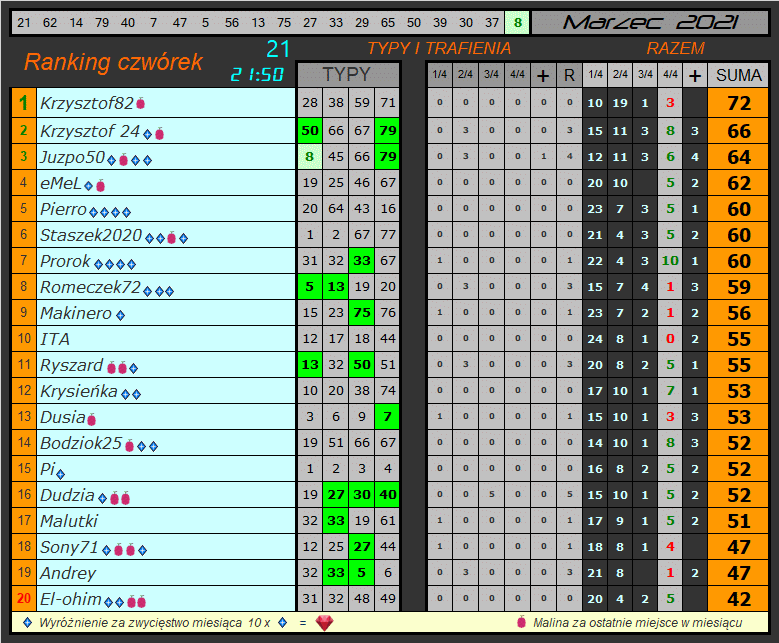Viewport: 779px width, 643px height.
Task: Click the 'Wyróżnienie za zwycięstwo miesiąca' legend text
Action: [140, 623]
